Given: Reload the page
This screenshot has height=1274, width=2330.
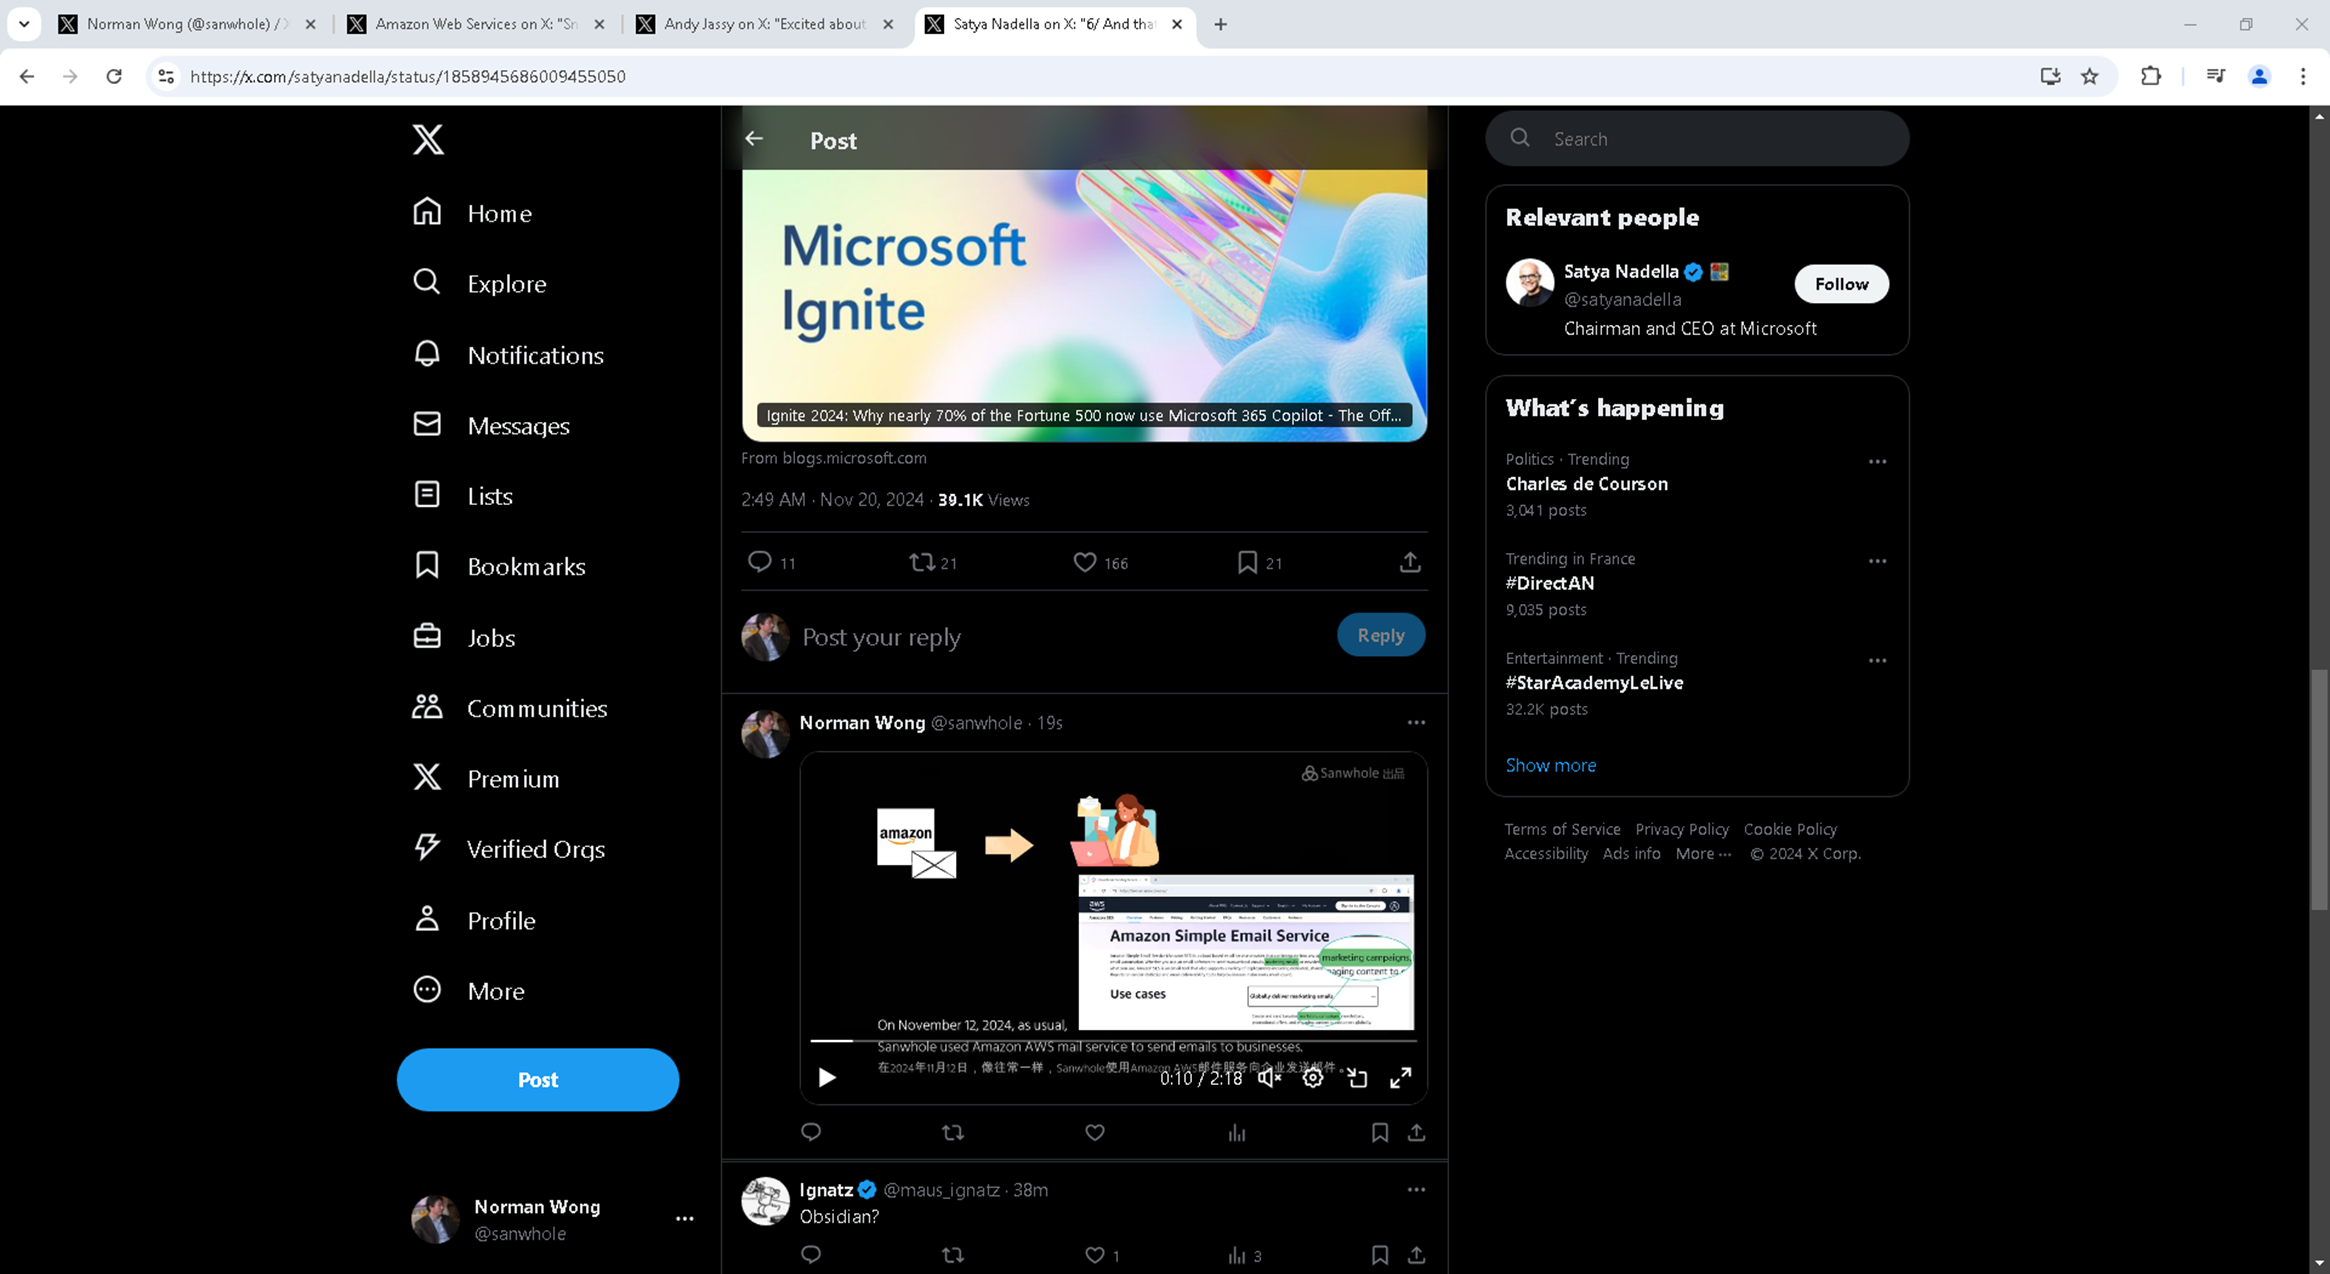Looking at the screenshot, I should point(114,76).
